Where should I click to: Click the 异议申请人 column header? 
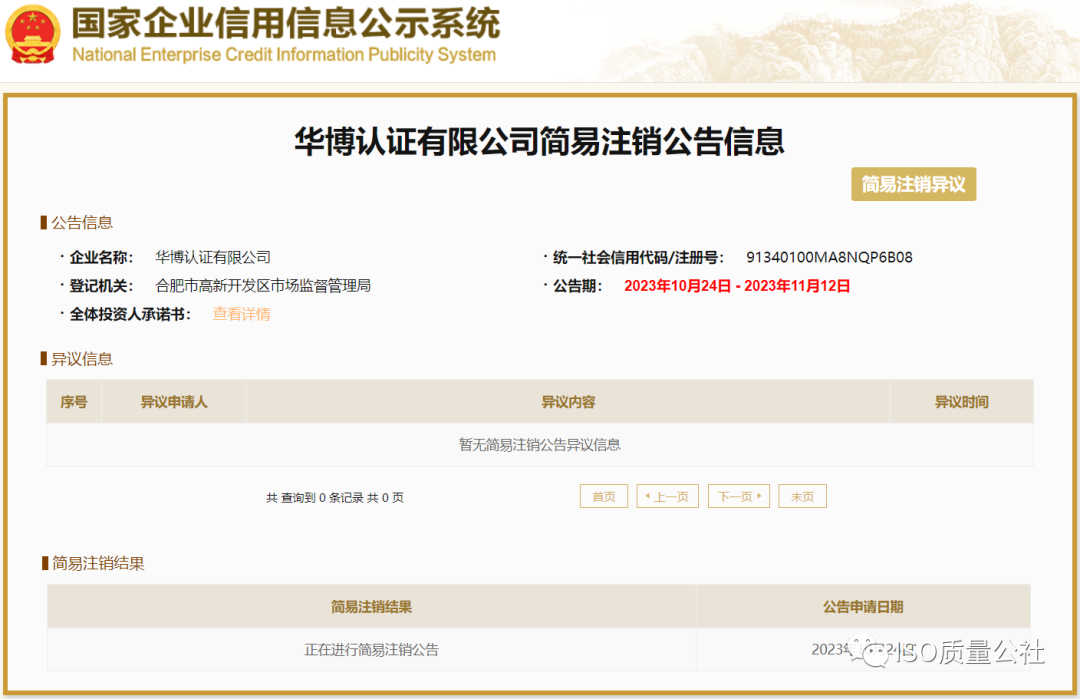tap(174, 402)
